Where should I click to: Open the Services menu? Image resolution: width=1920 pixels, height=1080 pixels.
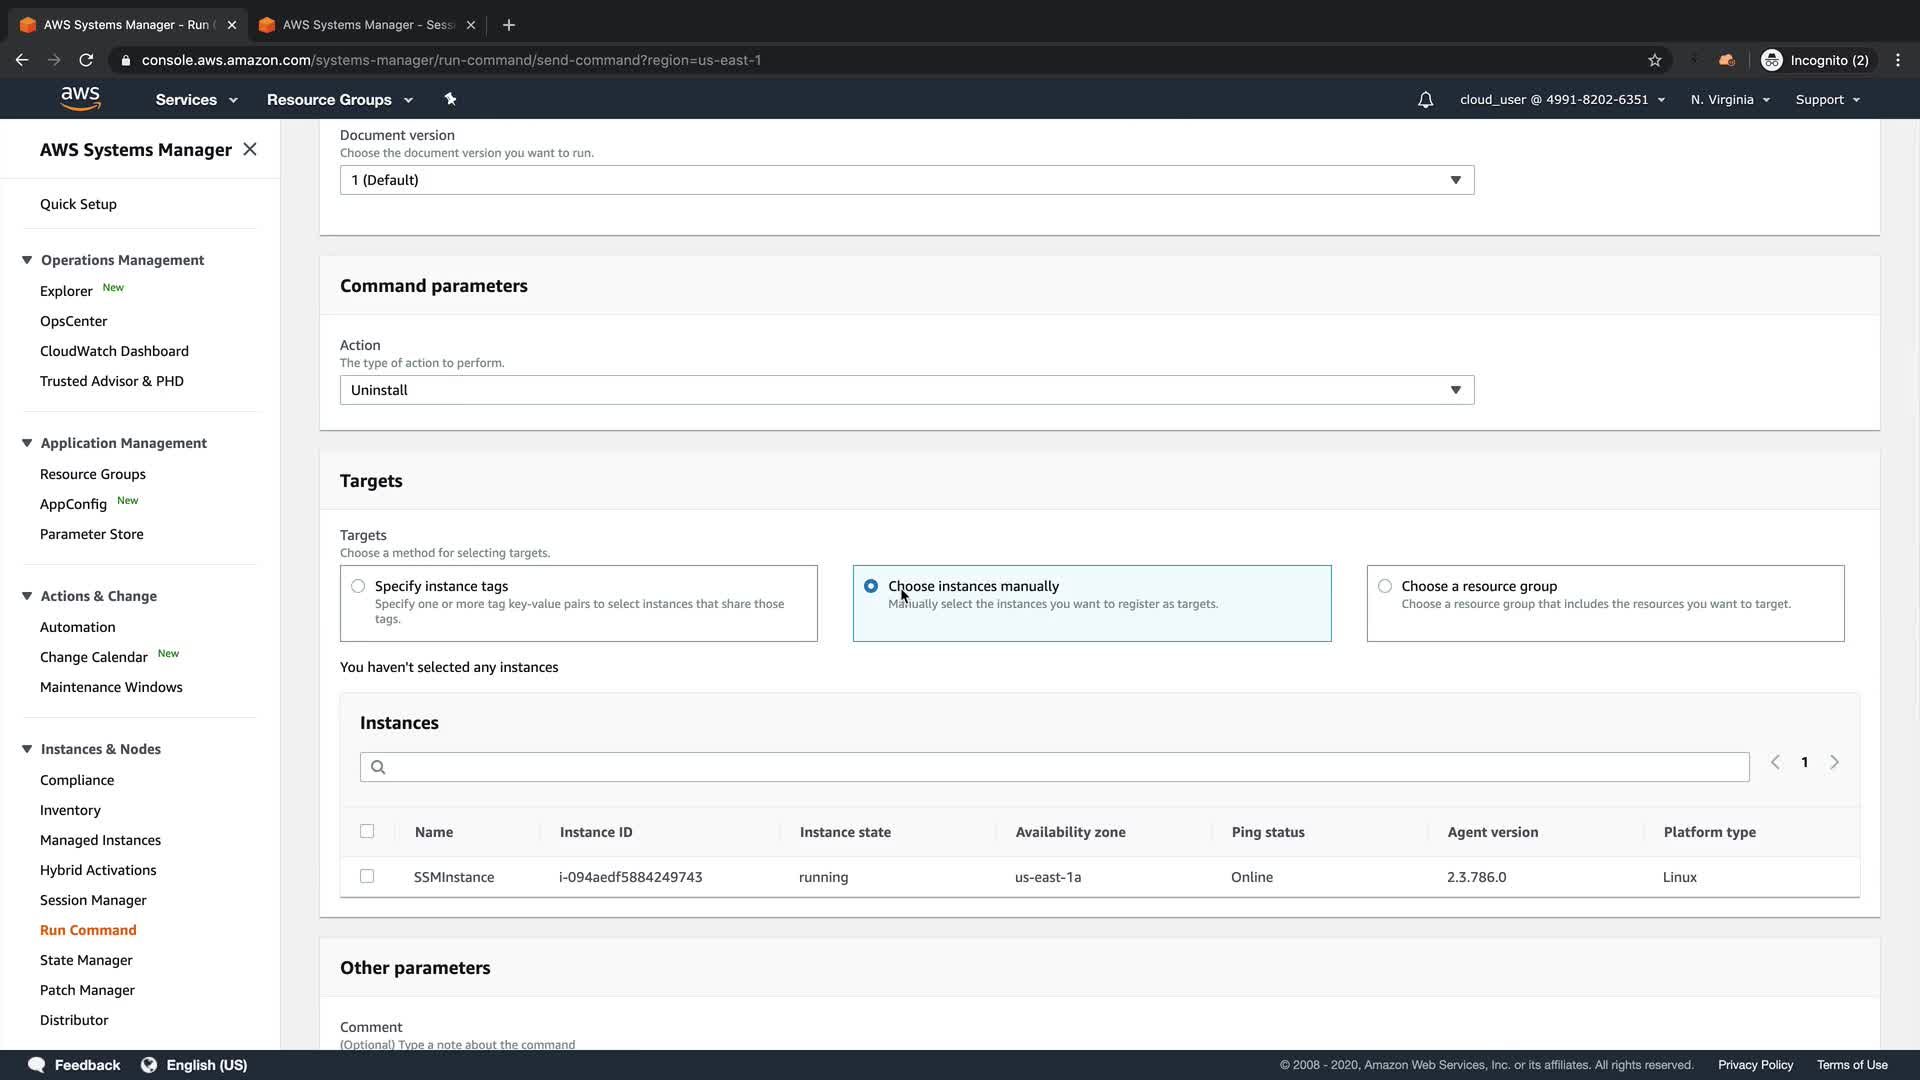(x=196, y=100)
